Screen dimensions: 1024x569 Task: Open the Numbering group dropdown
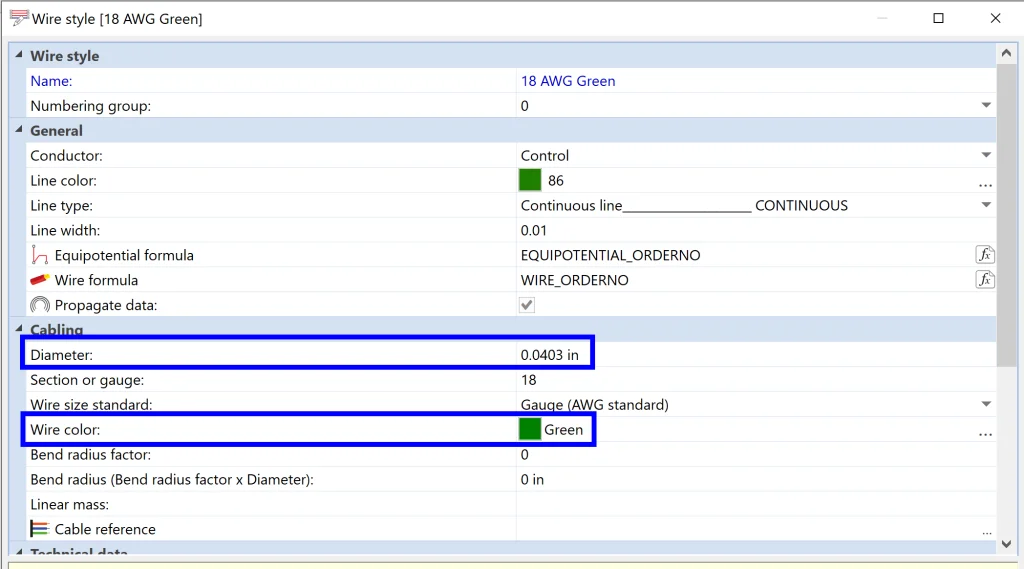pos(986,106)
